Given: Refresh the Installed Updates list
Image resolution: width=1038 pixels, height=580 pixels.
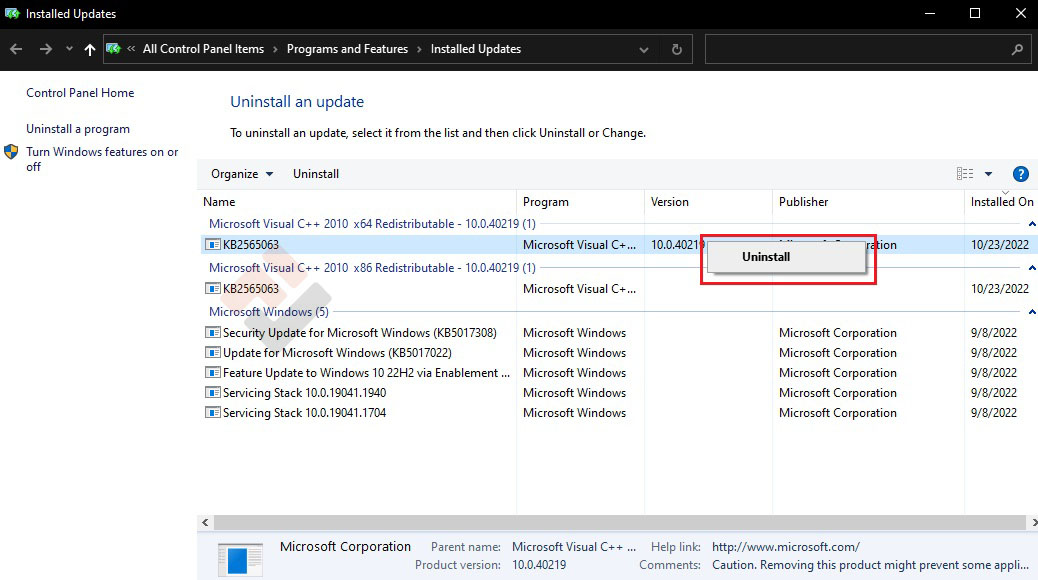Looking at the screenshot, I should pos(677,49).
